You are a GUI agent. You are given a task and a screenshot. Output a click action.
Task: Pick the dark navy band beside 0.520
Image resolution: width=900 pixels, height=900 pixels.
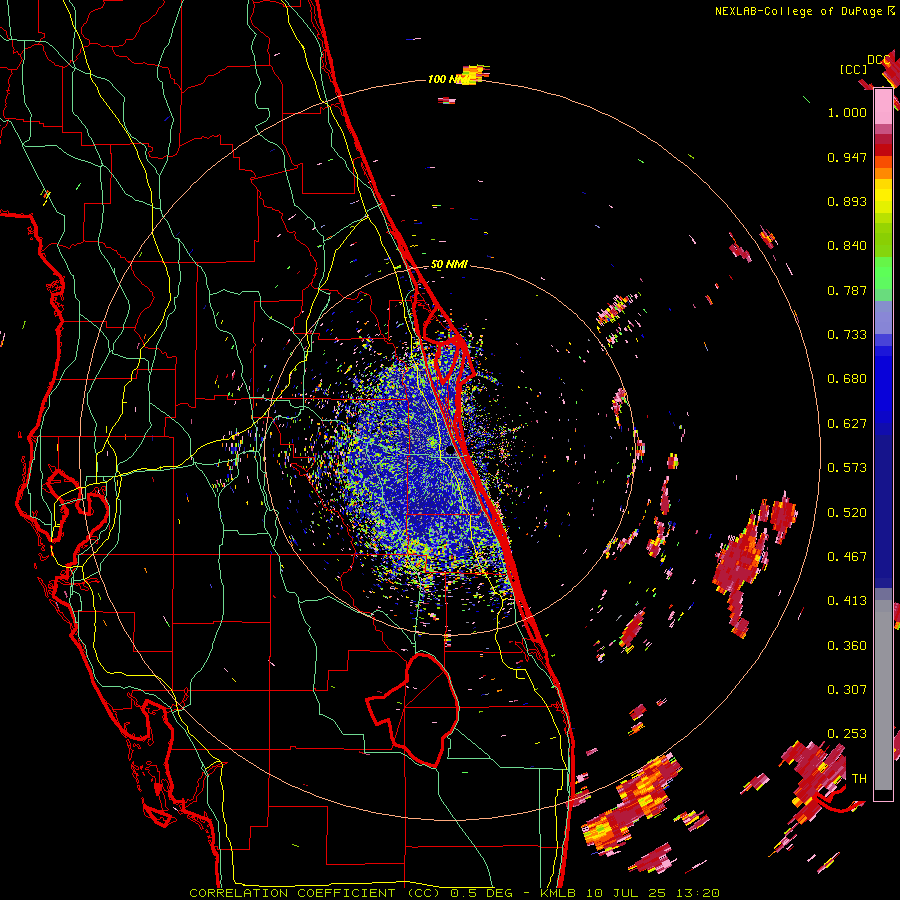coord(883,511)
